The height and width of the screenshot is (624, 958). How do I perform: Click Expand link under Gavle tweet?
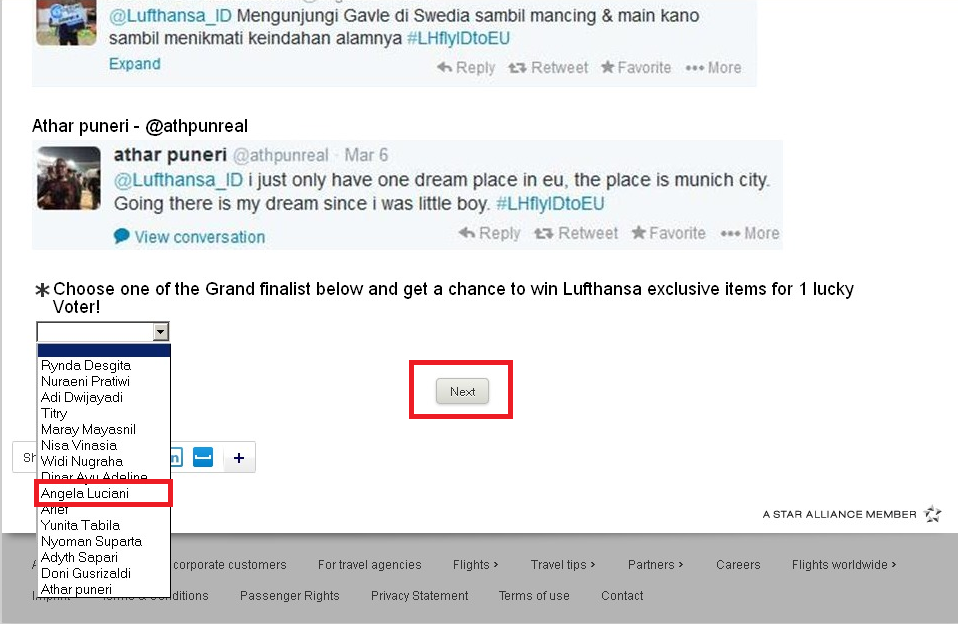pos(135,64)
